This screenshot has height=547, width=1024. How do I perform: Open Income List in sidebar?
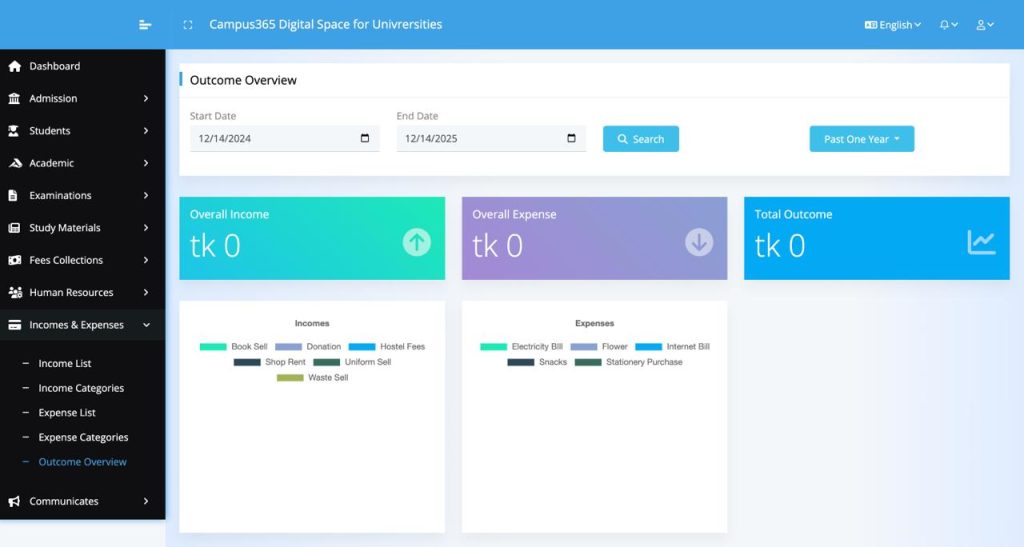click(65, 364)
